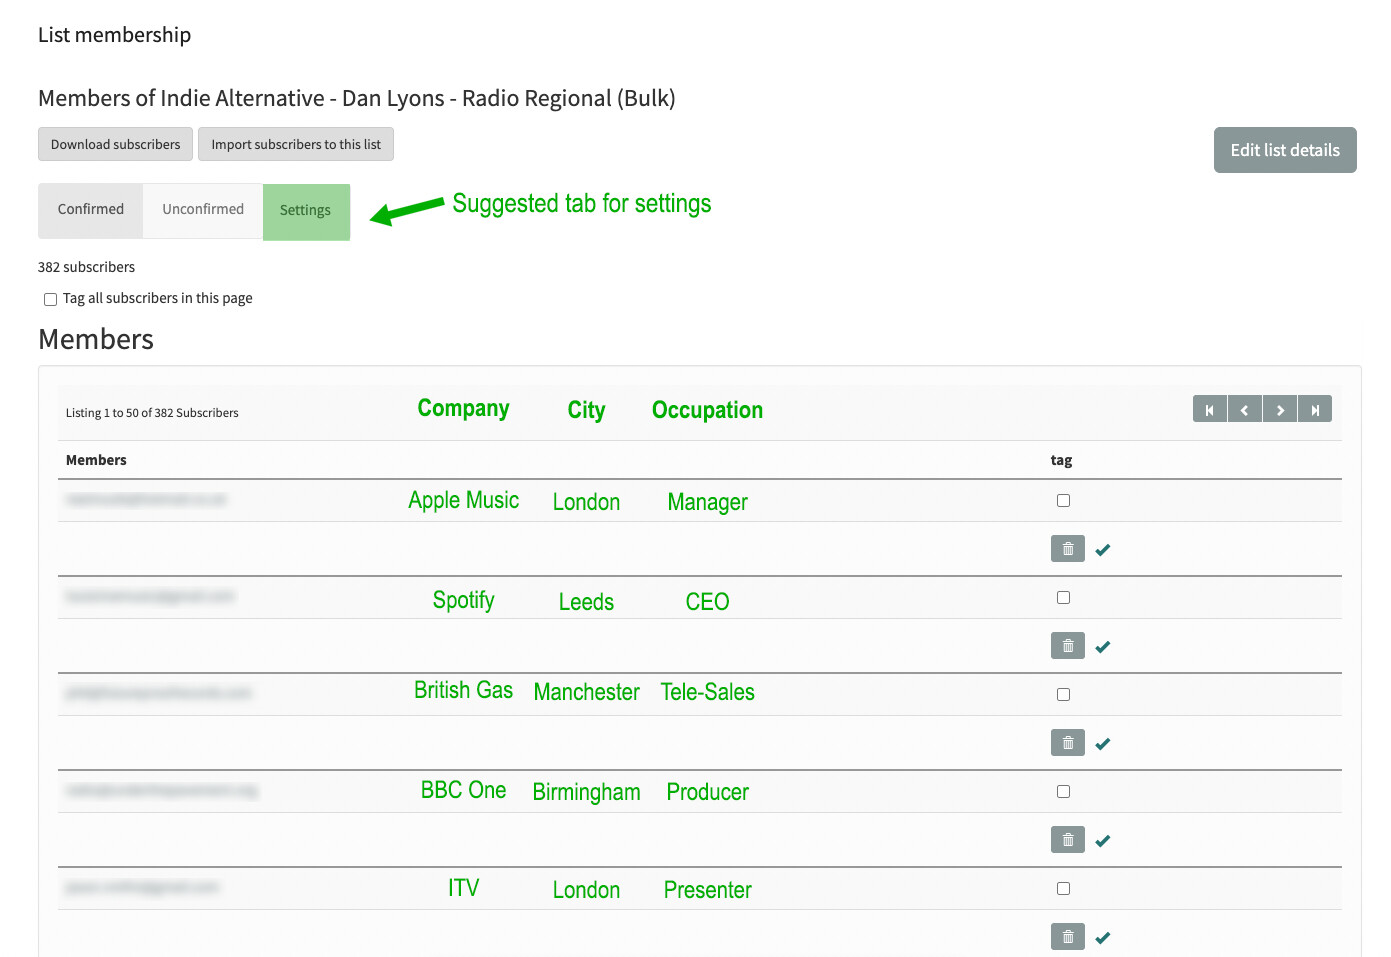
Task: Delete the Apple Music member via trash icon
Action: 1067,549
